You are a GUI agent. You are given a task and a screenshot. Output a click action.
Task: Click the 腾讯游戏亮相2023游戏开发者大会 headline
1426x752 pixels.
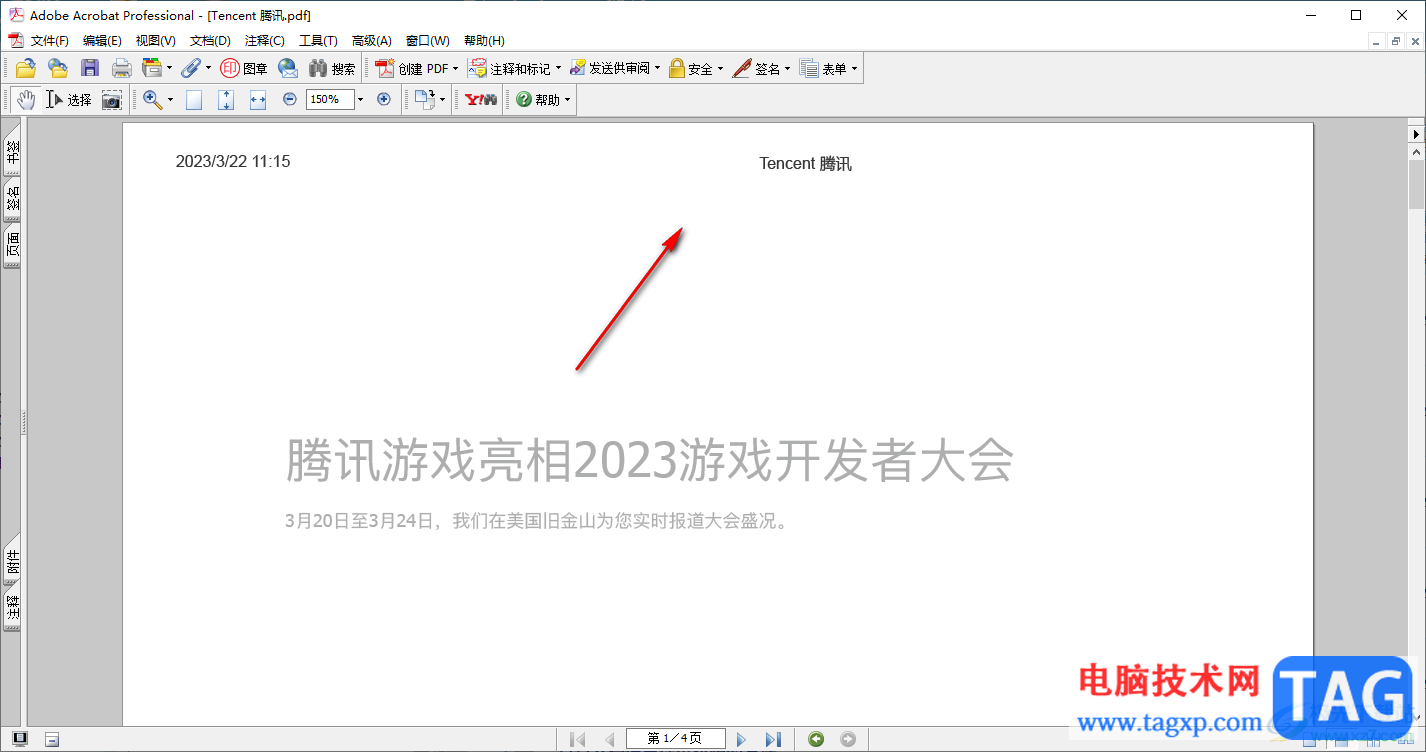tap(650, 461)
